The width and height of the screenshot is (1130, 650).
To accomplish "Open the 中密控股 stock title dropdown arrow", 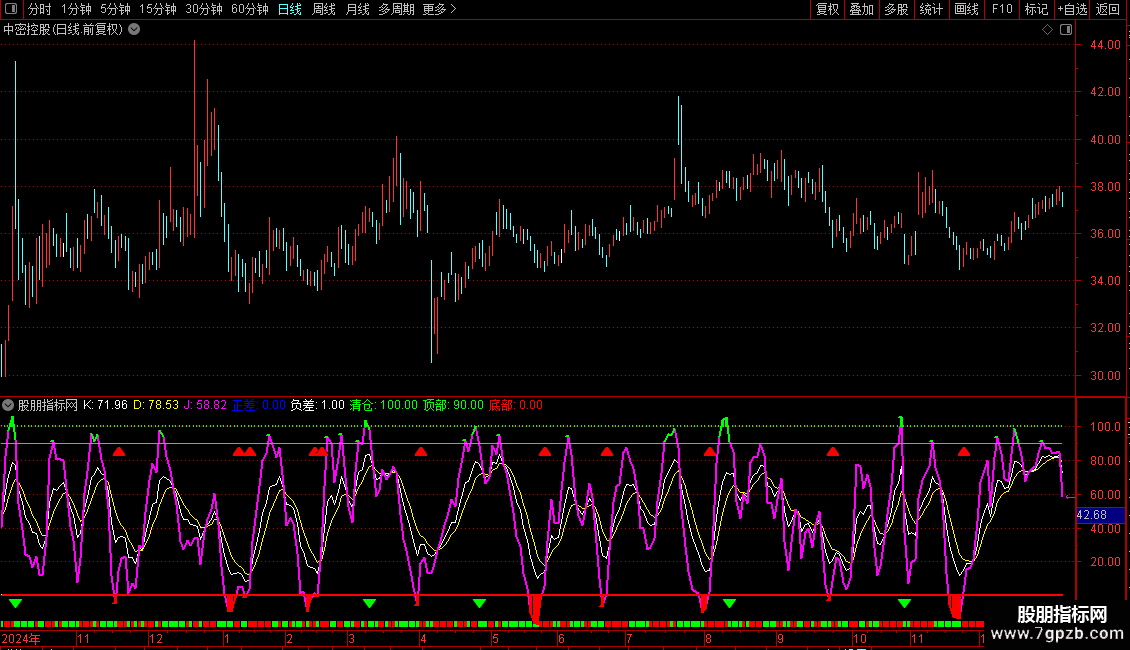I will tap(134, 29).
